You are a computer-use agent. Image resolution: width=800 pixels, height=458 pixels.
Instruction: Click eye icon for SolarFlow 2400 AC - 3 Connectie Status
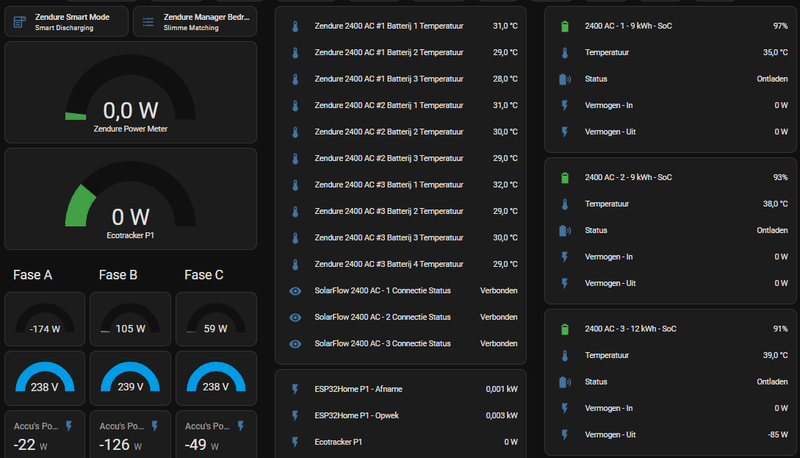pos(295,344)
